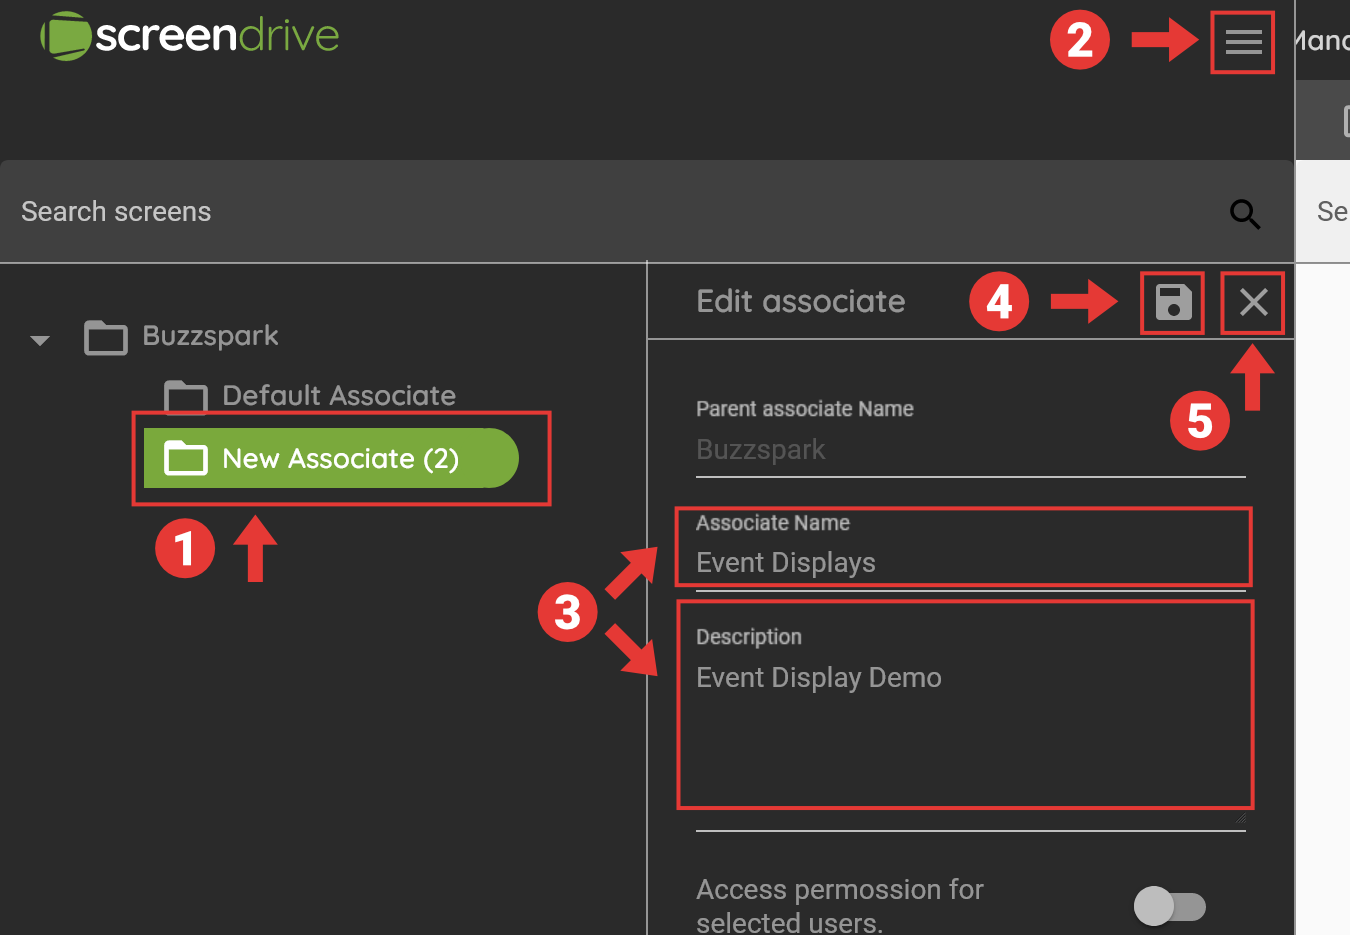Toggle the access permission switch
This screenshot has width=1350, height=935.
tap(1169, 907)
